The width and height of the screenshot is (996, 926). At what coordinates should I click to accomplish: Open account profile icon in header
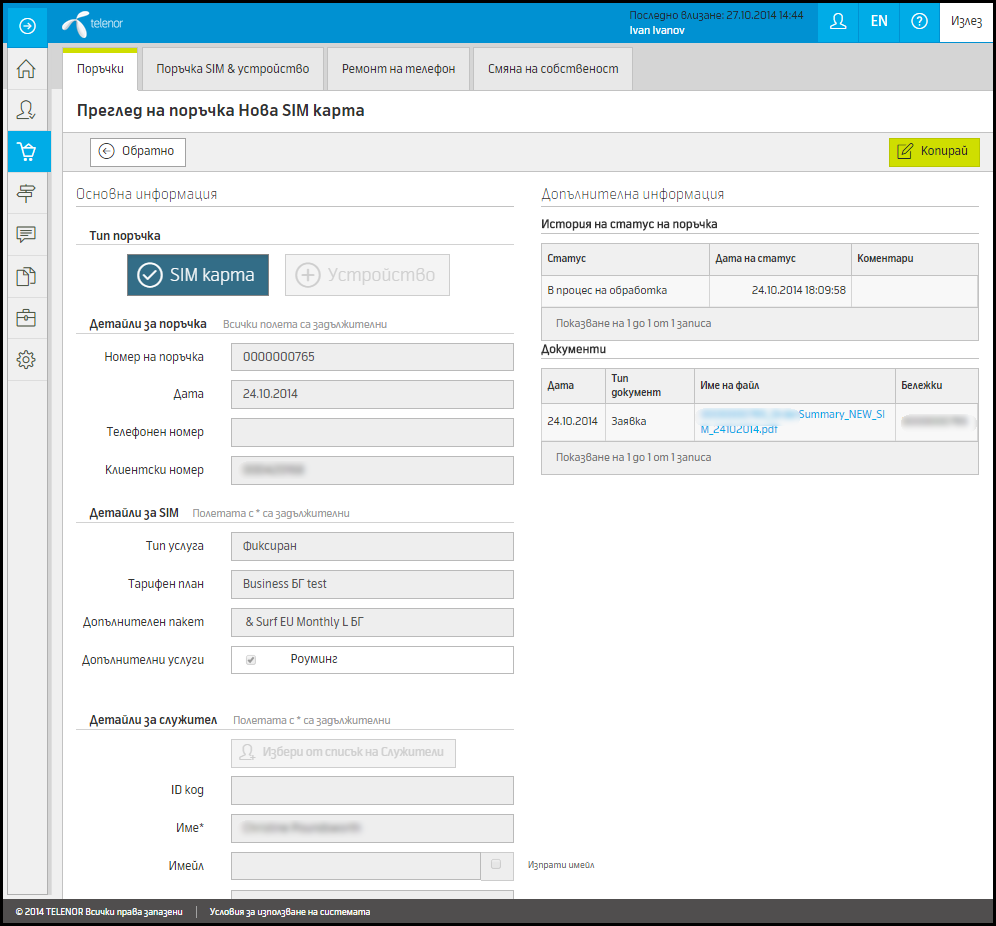[x=838, y=22]
